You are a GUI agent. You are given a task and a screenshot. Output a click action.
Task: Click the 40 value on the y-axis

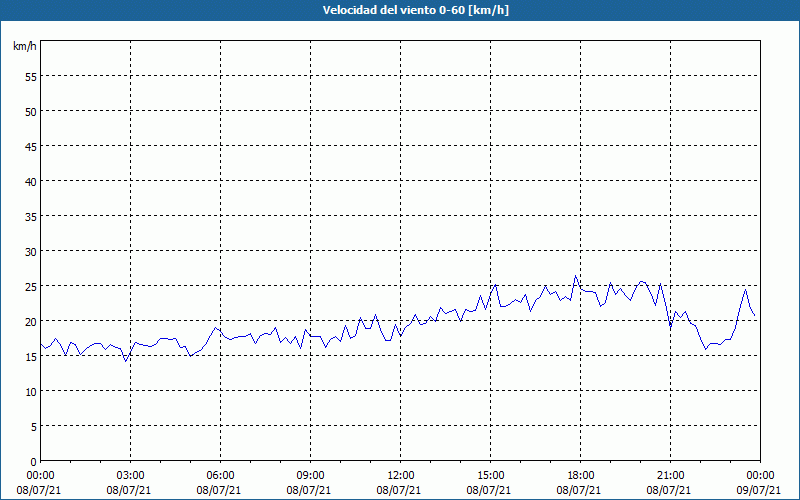30,181
